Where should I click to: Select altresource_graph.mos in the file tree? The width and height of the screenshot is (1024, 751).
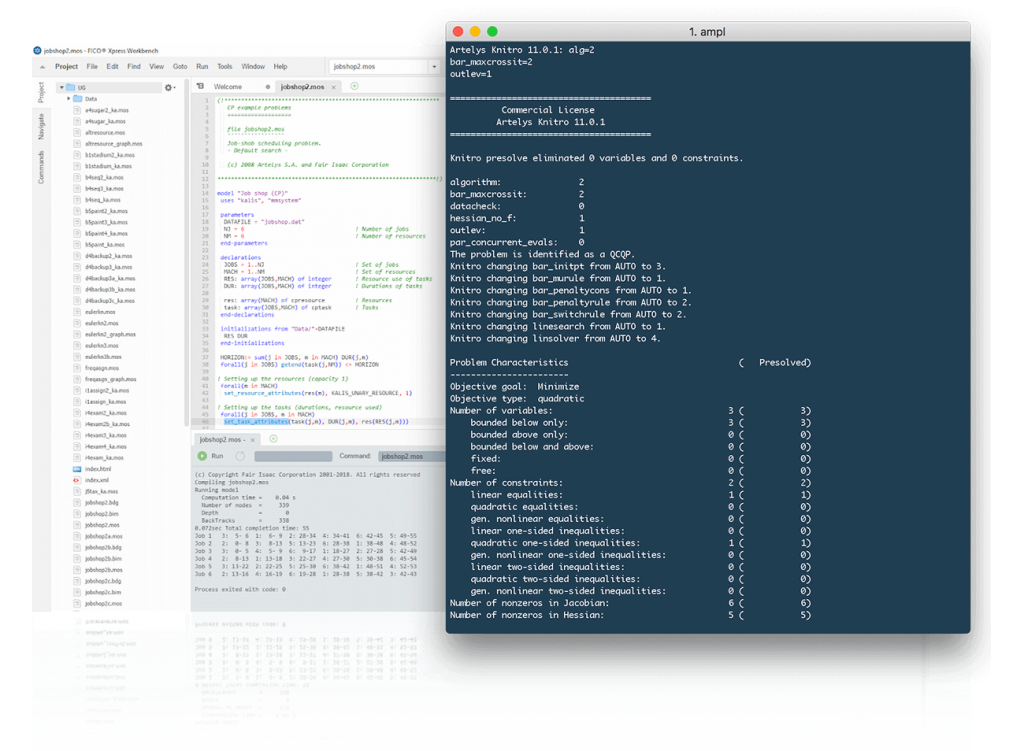point(113,143)
